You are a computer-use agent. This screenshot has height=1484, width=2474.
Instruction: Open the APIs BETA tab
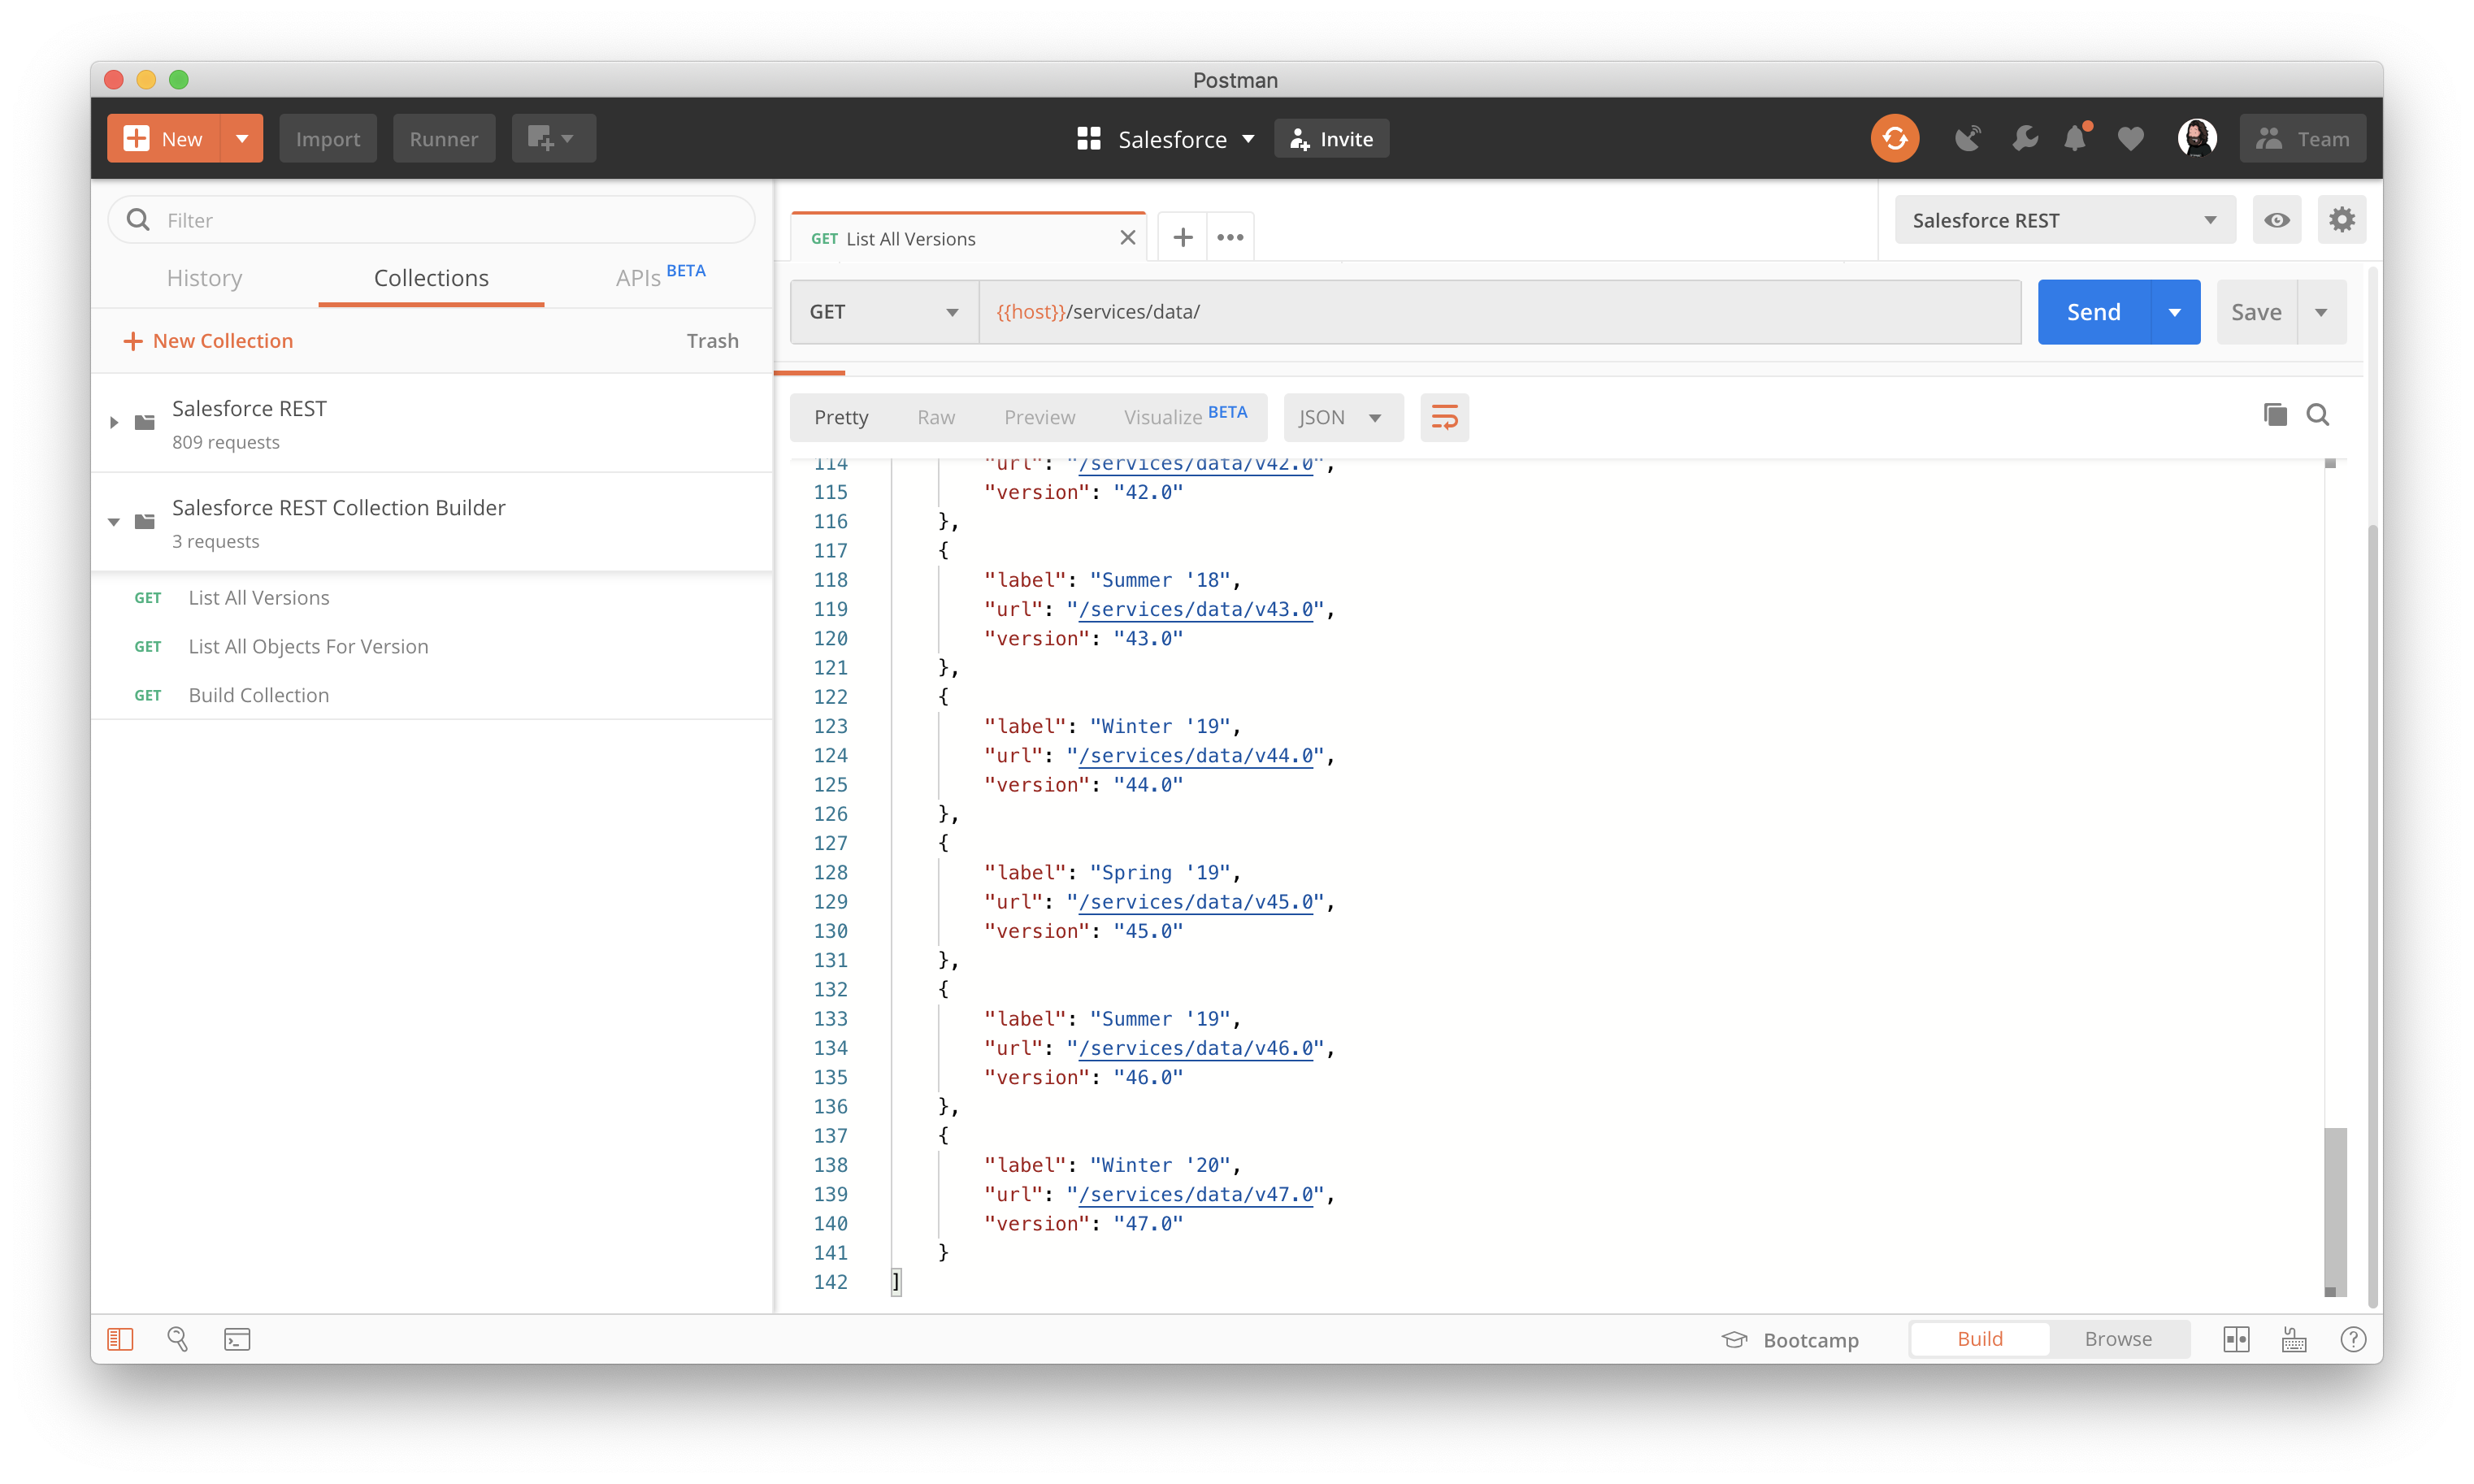click(x=660, y=276)
